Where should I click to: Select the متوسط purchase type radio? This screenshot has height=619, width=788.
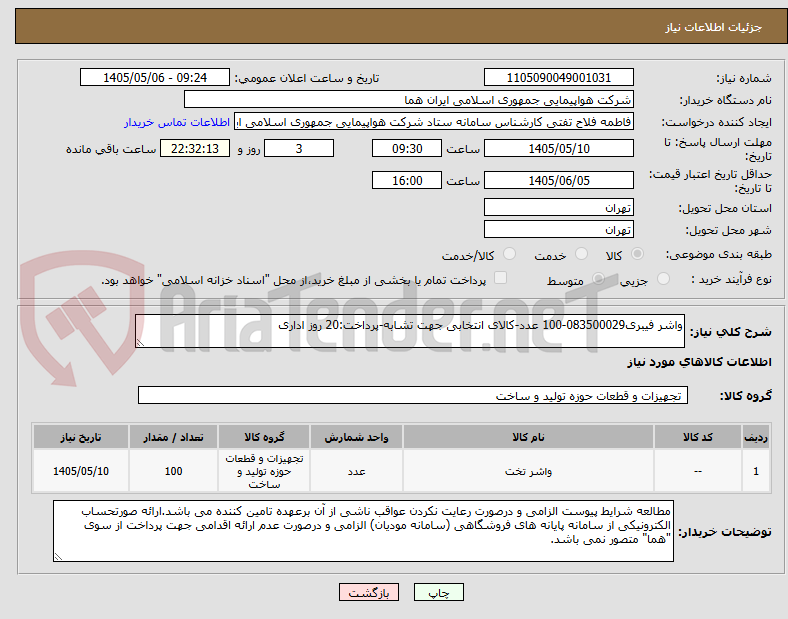coord(598,279)
